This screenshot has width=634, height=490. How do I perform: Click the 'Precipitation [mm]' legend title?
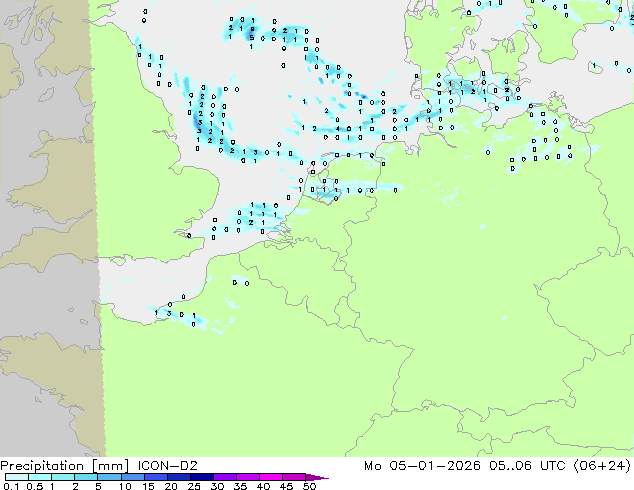65,466
